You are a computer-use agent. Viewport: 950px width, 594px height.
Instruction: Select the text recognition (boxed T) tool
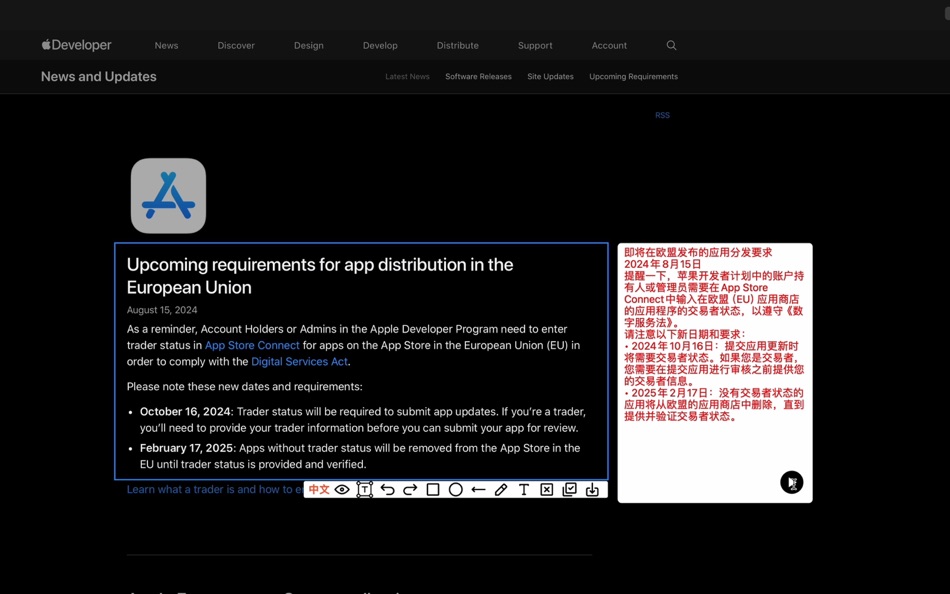click(x=365, y=490)
